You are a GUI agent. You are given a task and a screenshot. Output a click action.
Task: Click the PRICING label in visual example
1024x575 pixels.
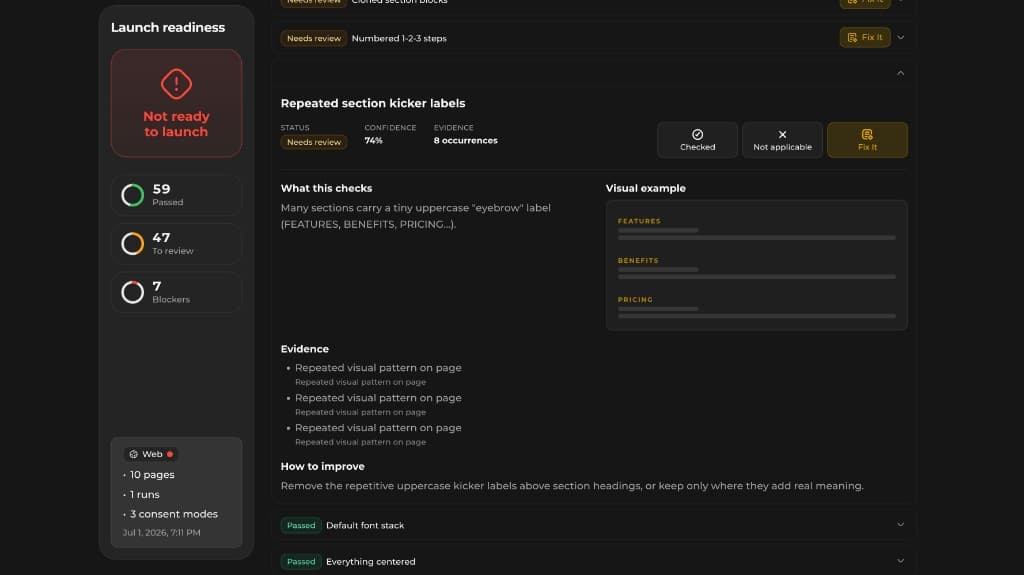coord(635,299)
